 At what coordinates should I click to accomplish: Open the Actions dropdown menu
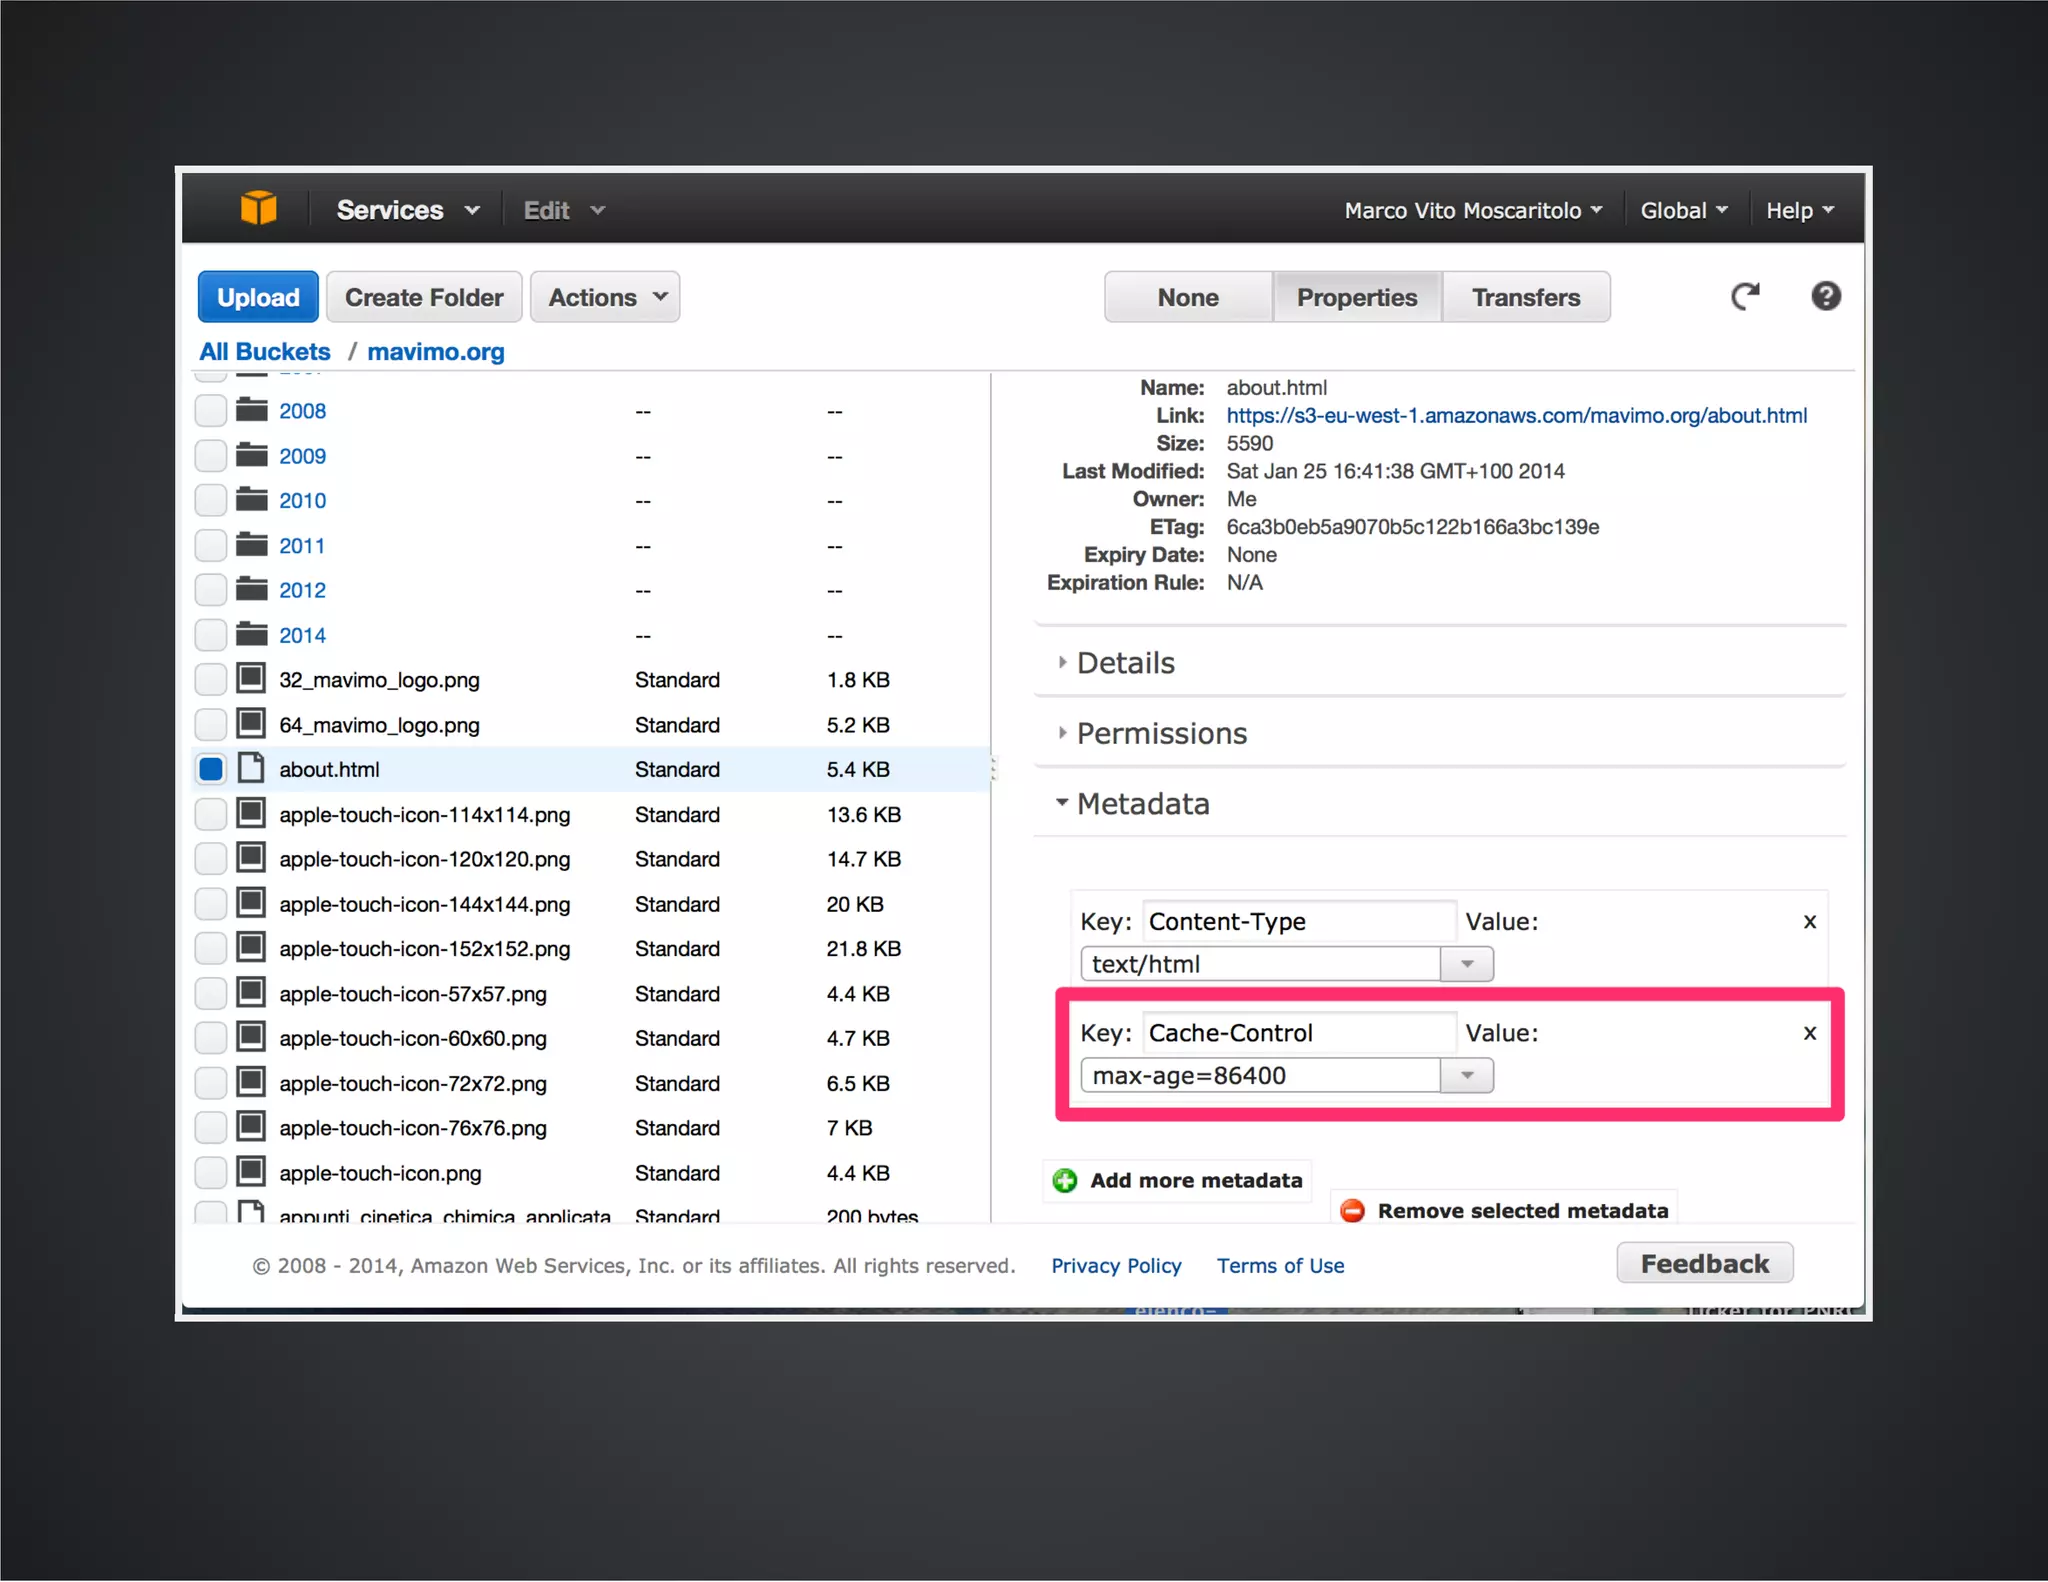(605, 297)
